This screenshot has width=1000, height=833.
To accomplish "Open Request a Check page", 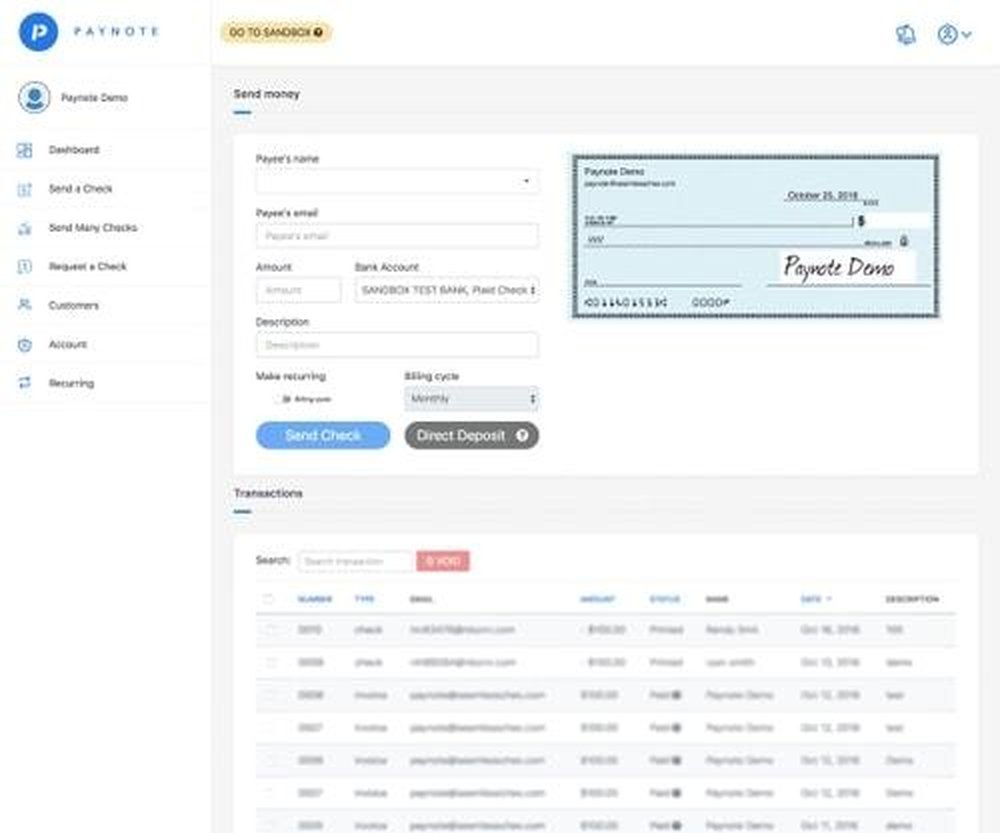I will (87, 267).
